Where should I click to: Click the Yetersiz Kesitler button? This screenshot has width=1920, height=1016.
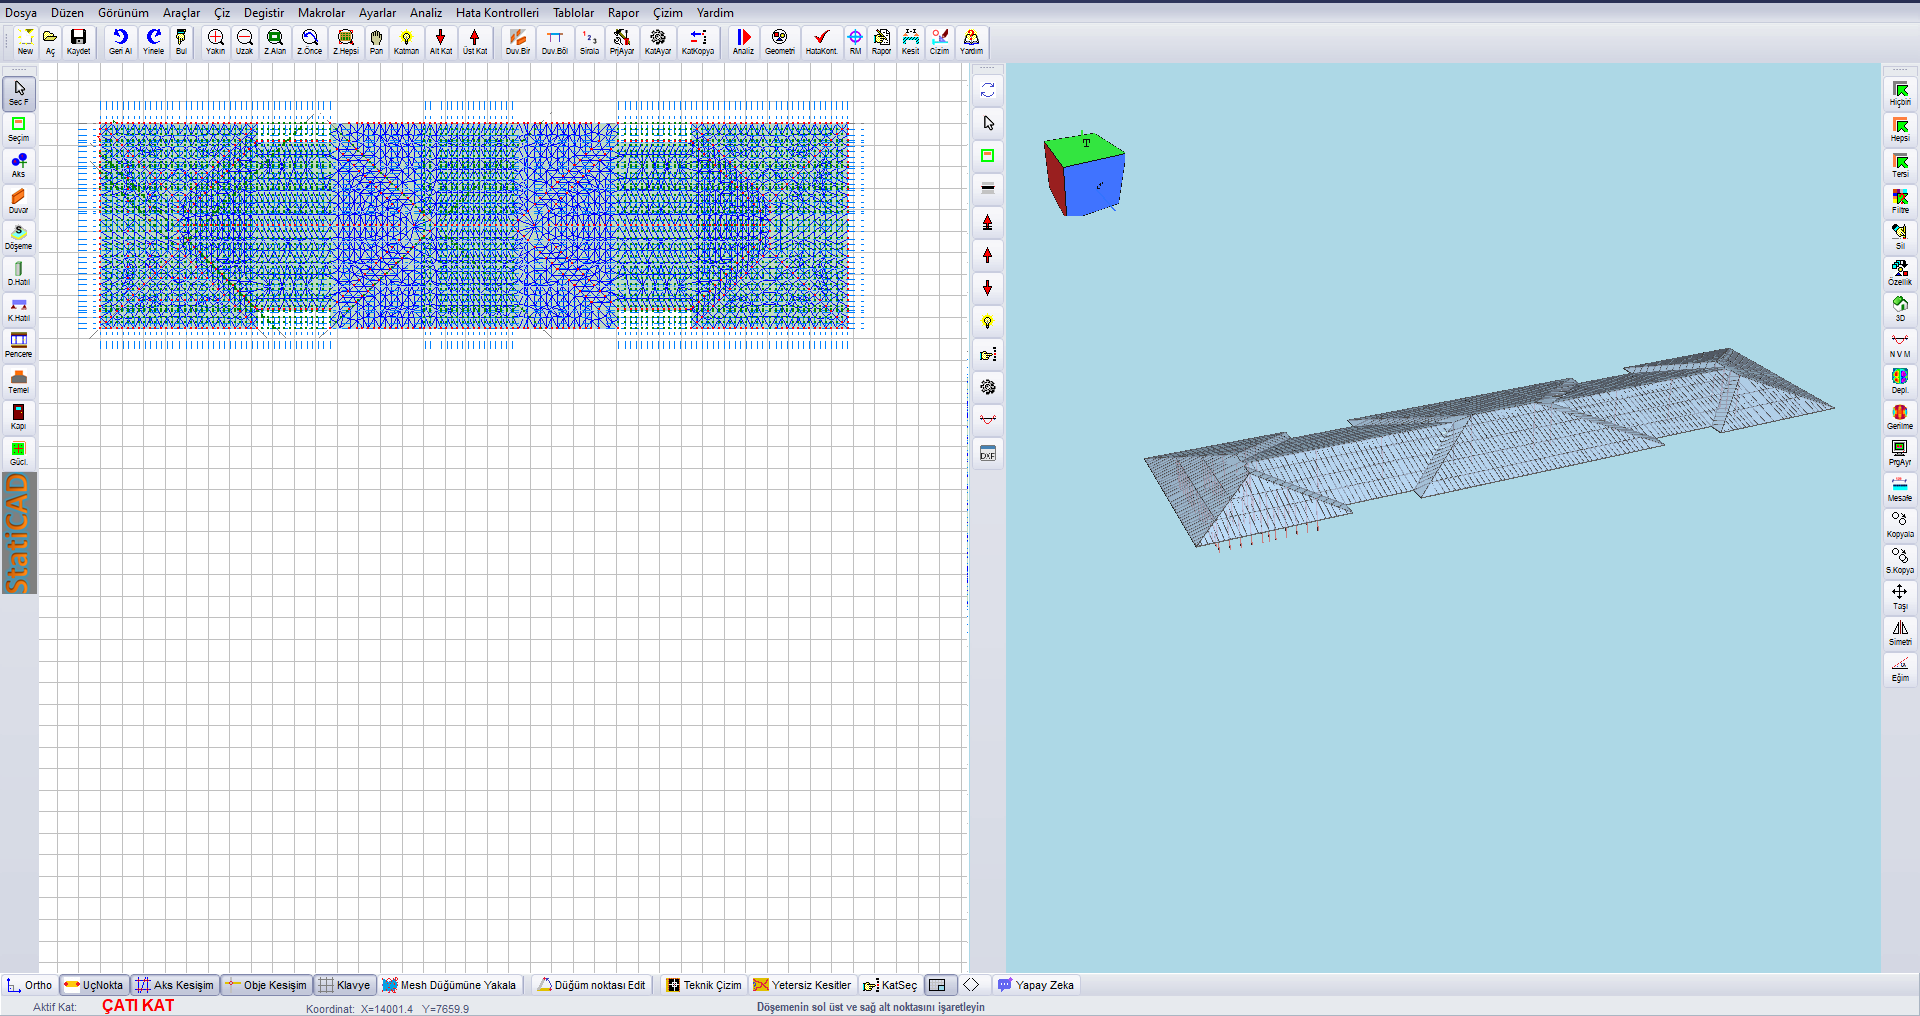click(x=802, y=985)
